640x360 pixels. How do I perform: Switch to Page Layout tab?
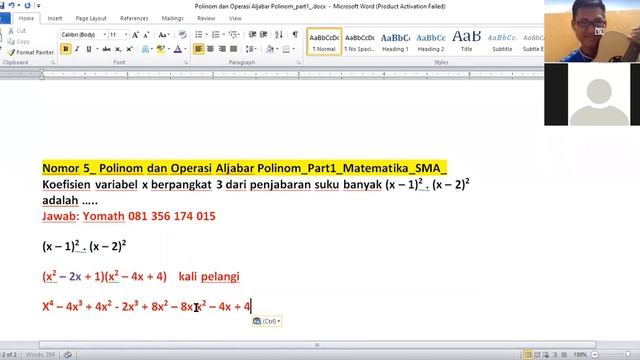point(91,18)
